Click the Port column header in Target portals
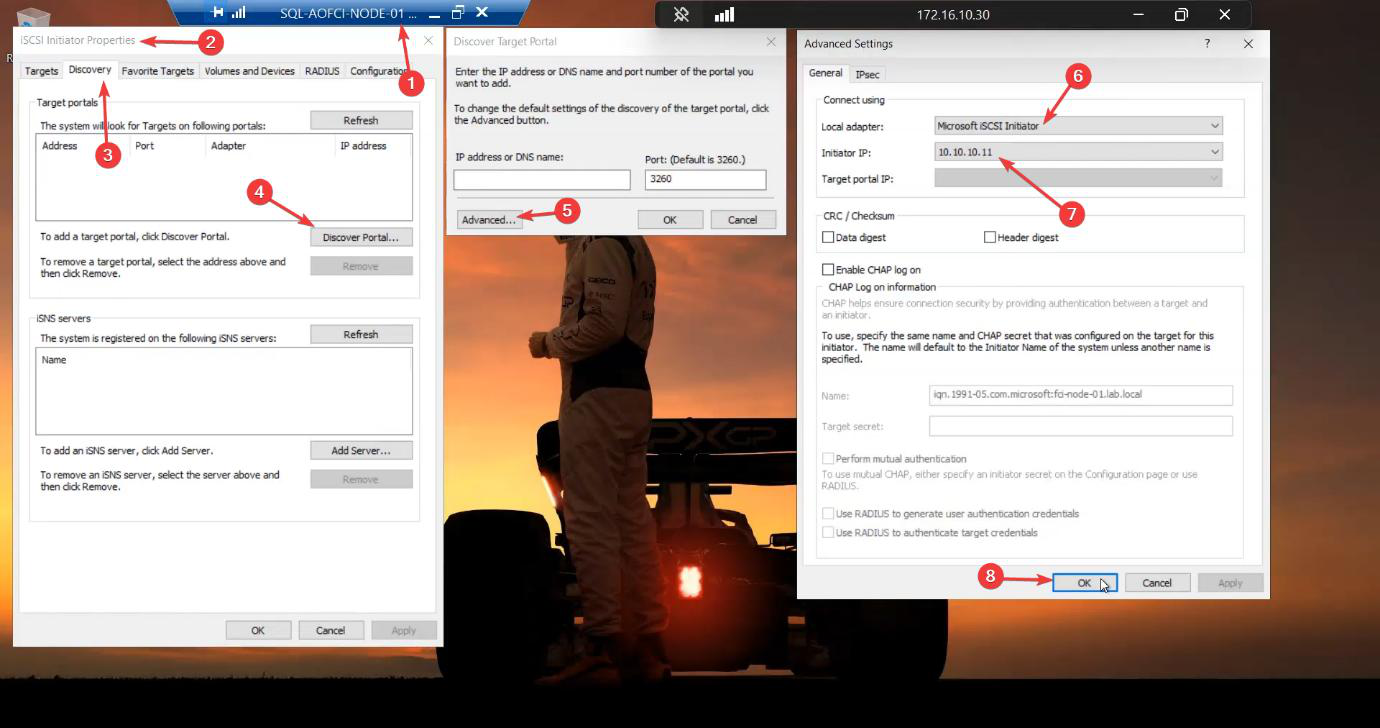 [x=145, y=146]
